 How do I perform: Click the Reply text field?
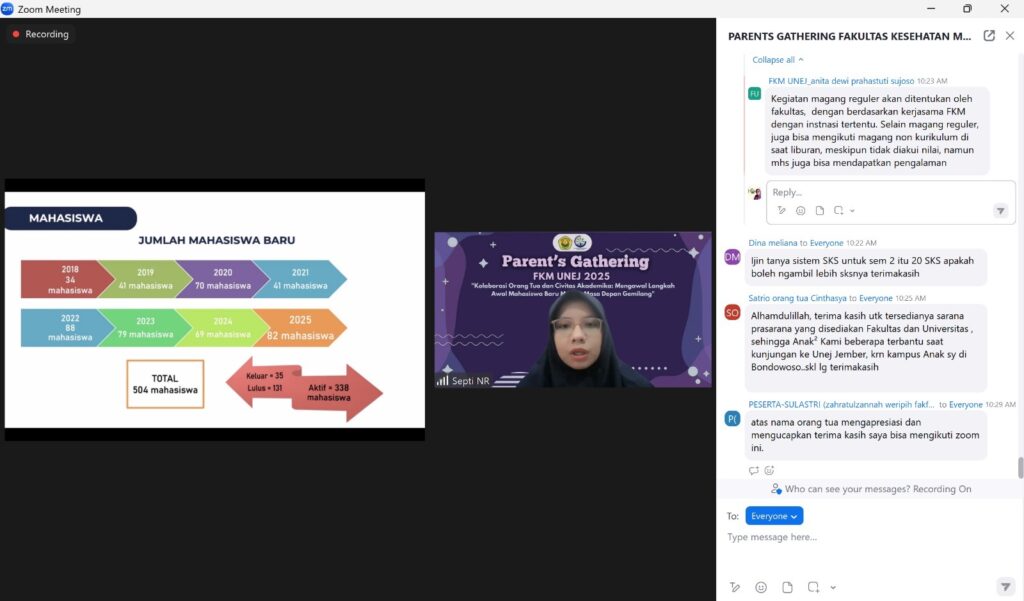pyautogui.click(x=880, y=192)
